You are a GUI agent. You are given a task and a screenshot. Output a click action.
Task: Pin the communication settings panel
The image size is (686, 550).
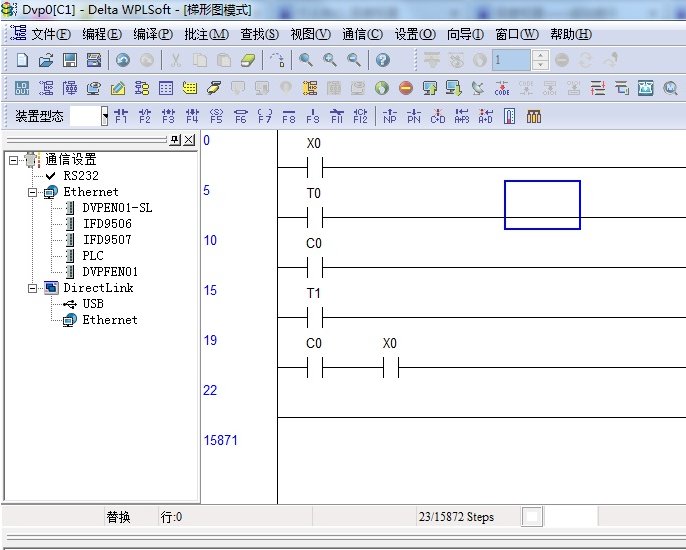point(175,140)
